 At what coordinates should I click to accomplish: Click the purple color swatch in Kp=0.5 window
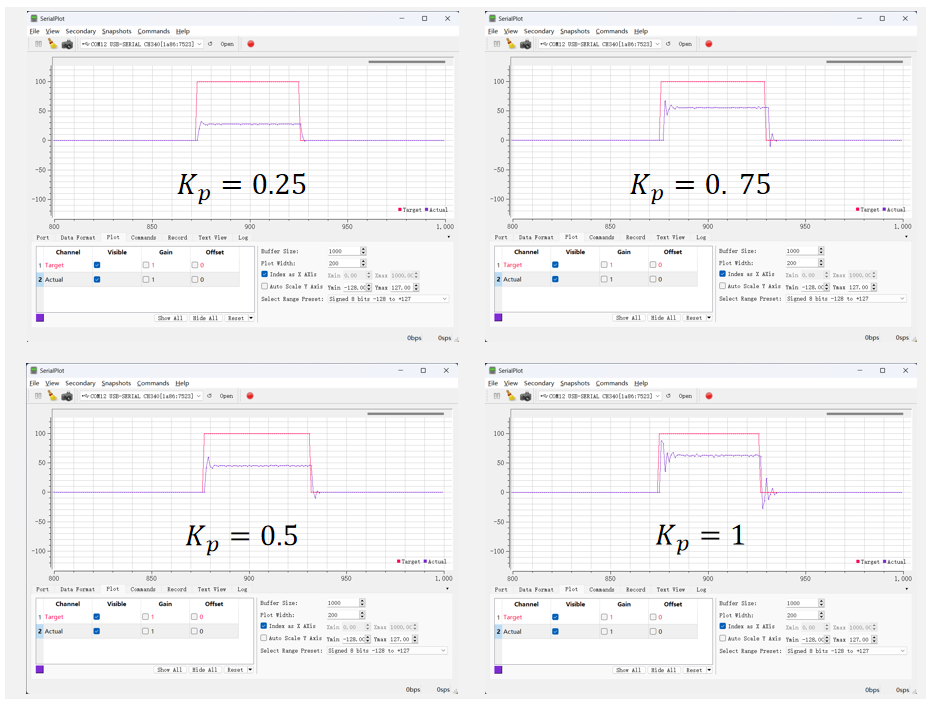[x=40, y=670]
